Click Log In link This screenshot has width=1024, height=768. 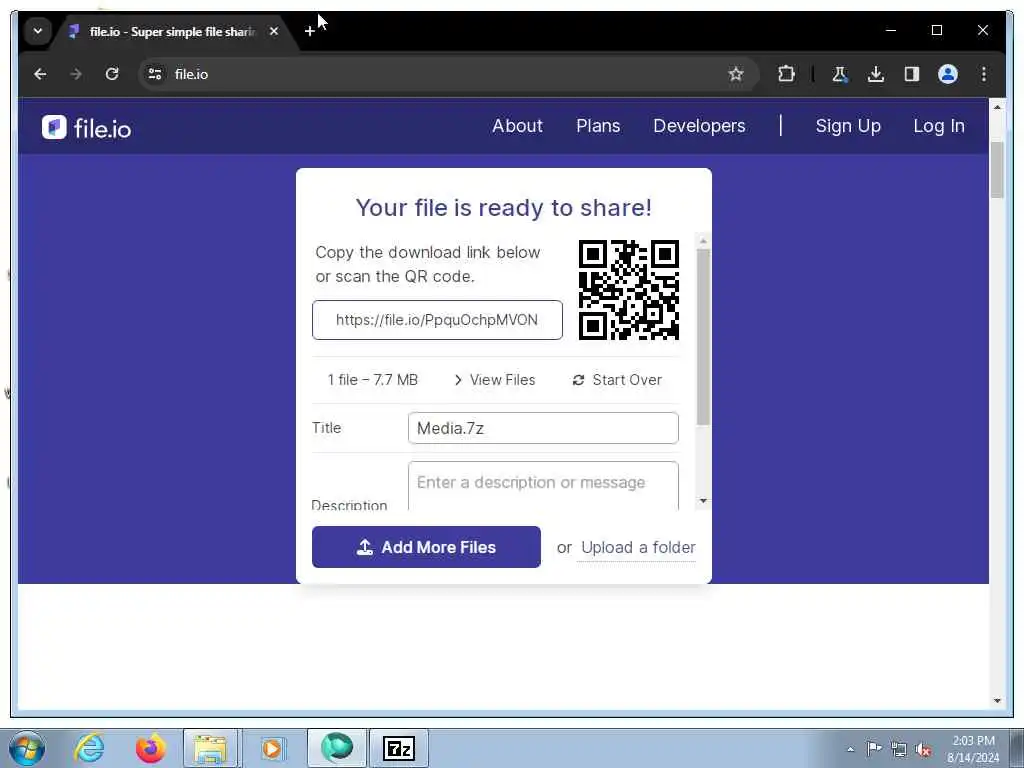tap(938, 126)
